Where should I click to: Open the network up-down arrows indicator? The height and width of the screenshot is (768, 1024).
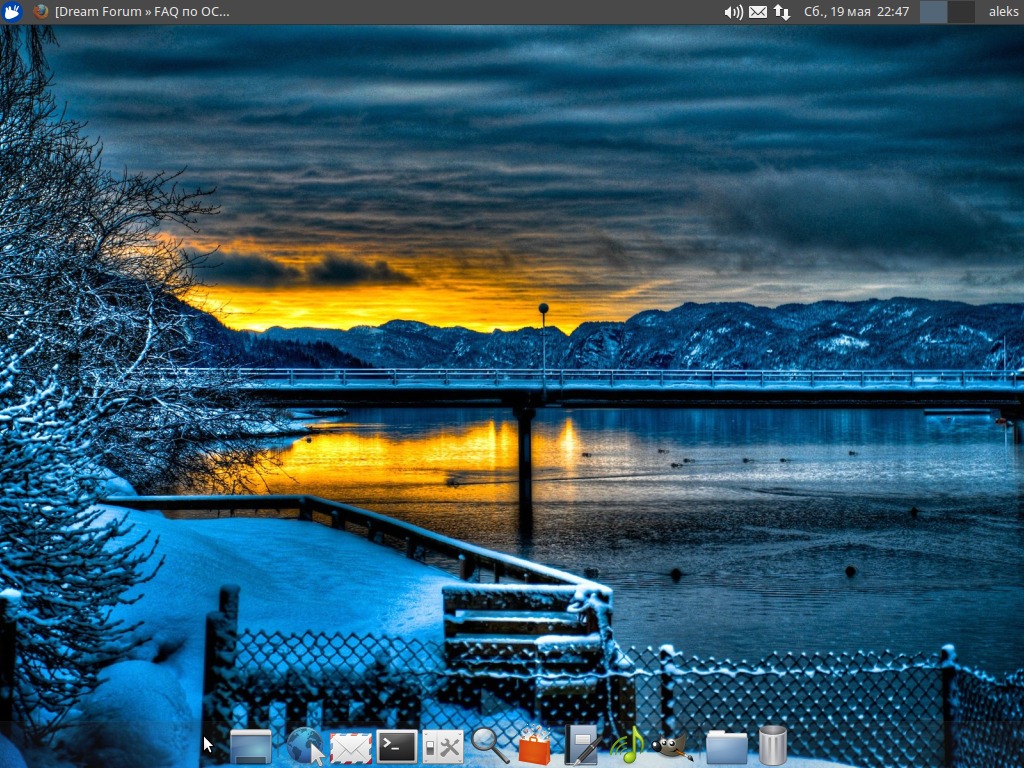[x=782, y=12]
